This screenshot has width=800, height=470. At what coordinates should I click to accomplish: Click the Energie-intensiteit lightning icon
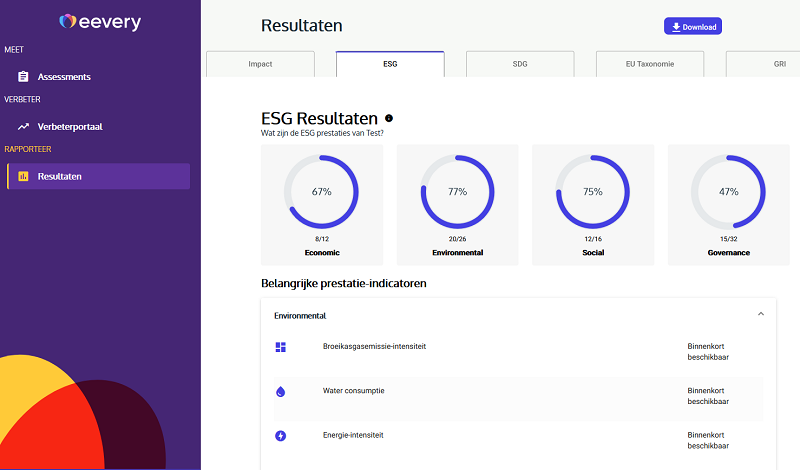click(280, 436)
